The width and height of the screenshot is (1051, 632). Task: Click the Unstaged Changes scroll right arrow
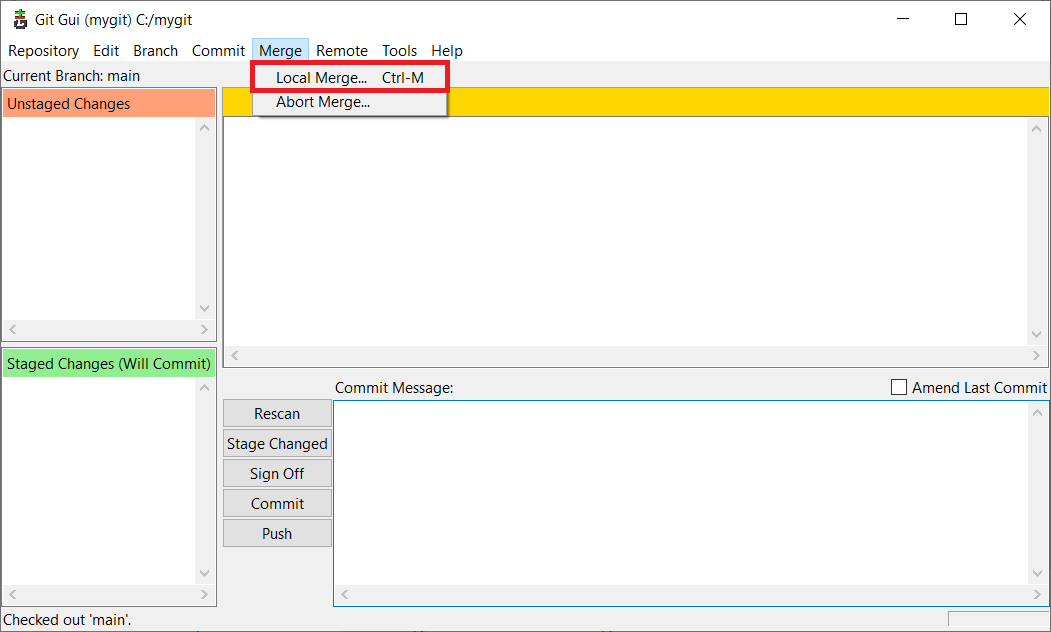204,330
